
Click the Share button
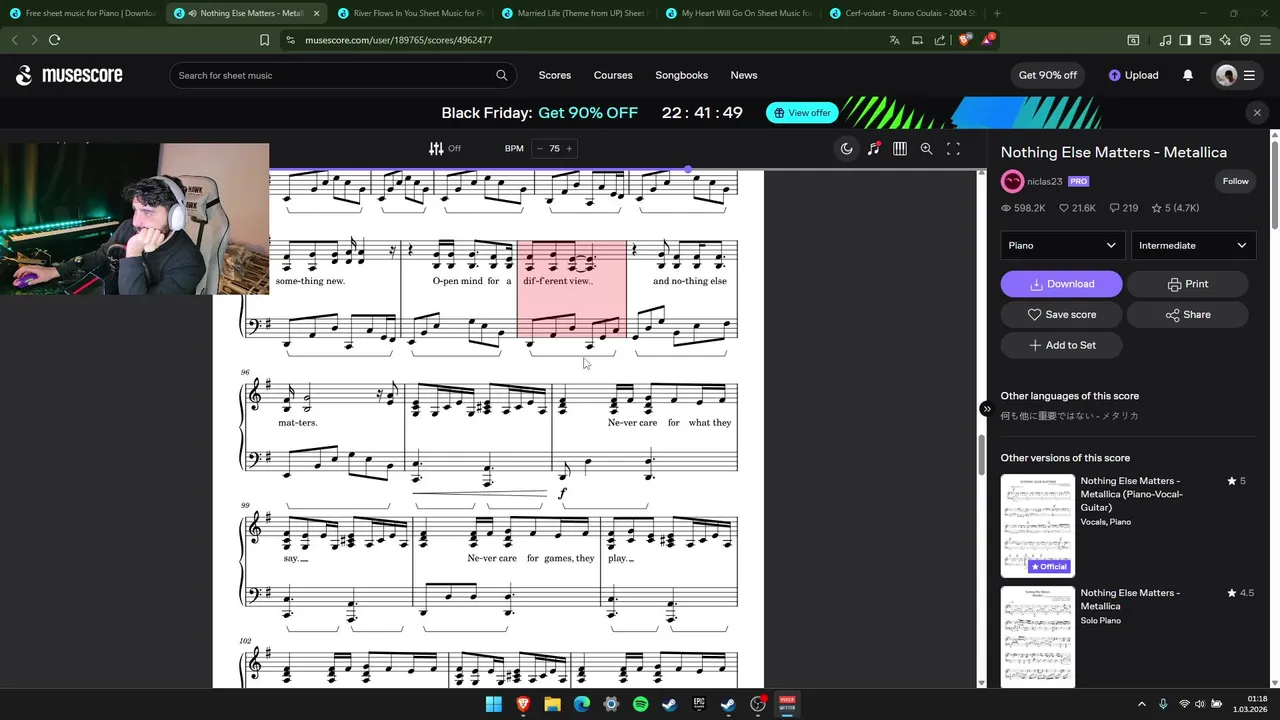point(1188,314)
